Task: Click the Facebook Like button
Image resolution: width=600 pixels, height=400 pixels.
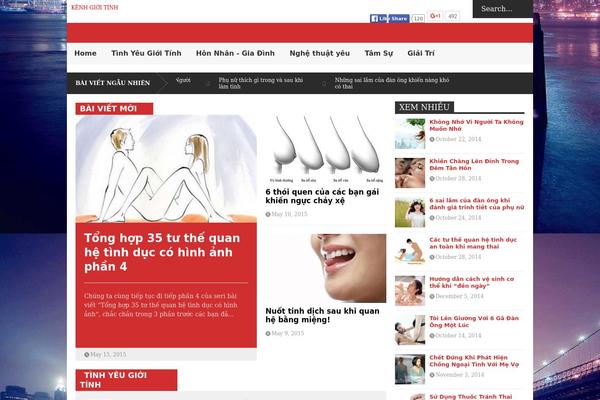Action: (379, 18)
